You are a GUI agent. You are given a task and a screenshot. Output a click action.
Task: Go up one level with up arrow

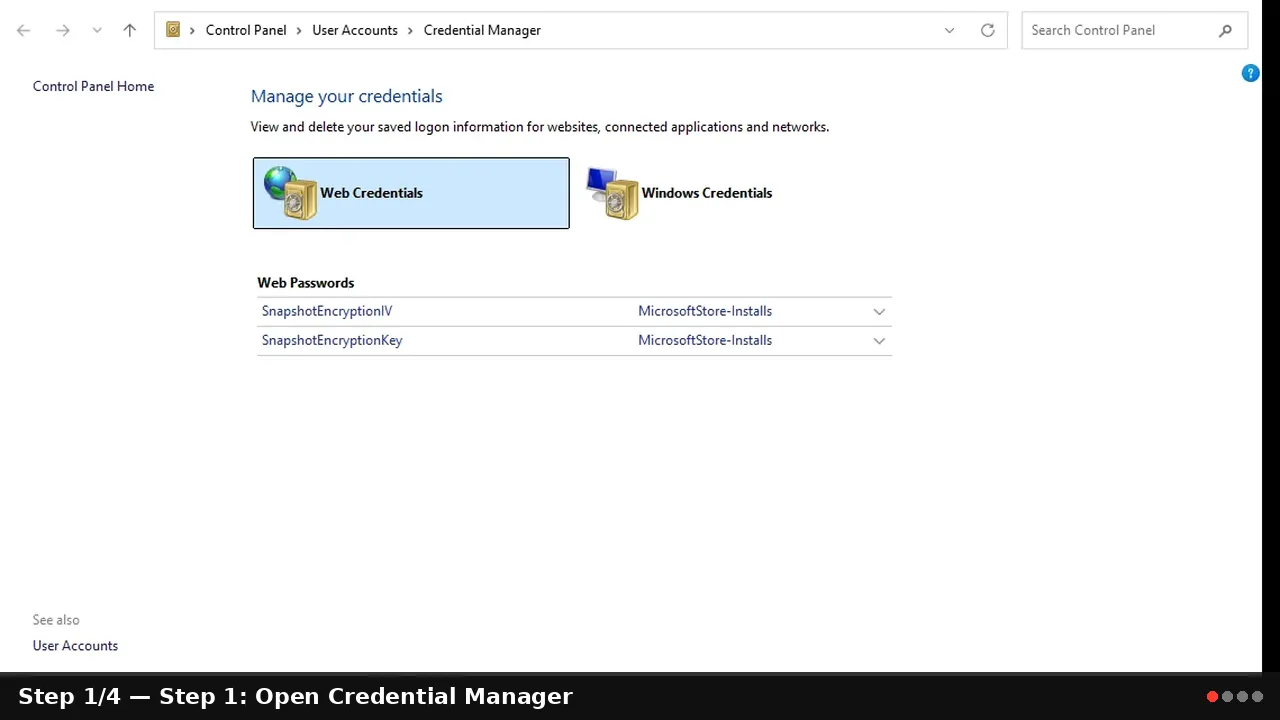(129, 30)
